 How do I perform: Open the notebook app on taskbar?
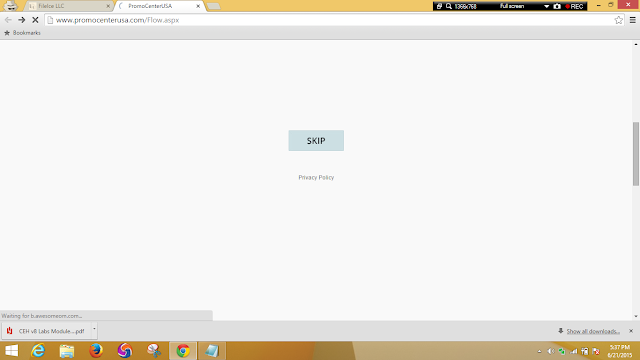(x=212, y=351)
